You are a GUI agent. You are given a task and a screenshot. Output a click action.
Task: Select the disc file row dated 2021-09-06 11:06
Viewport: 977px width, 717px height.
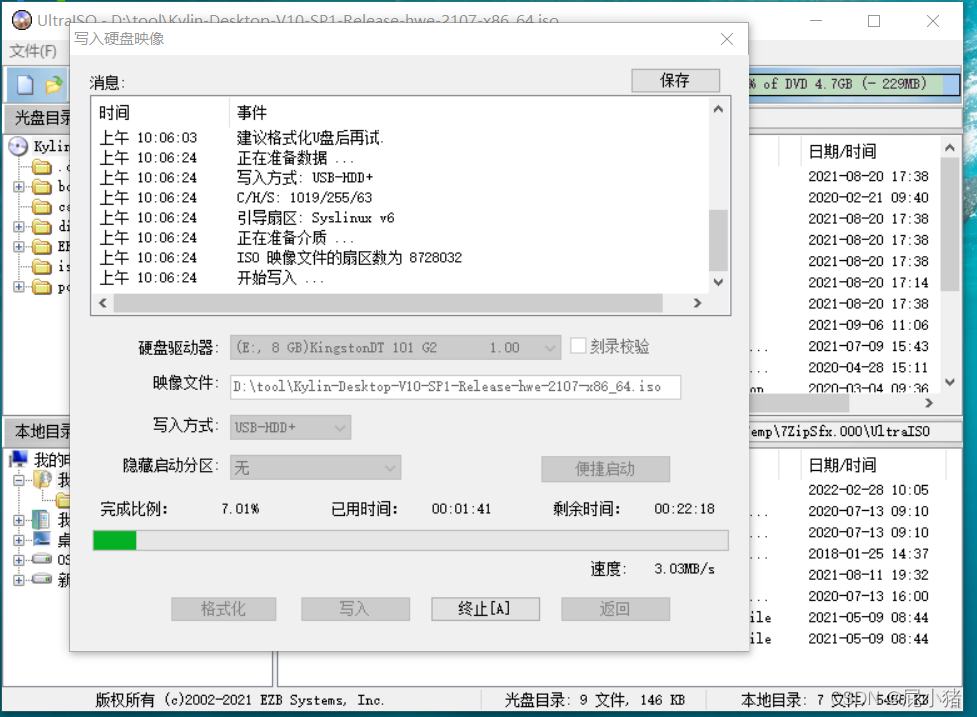(868, 325)
